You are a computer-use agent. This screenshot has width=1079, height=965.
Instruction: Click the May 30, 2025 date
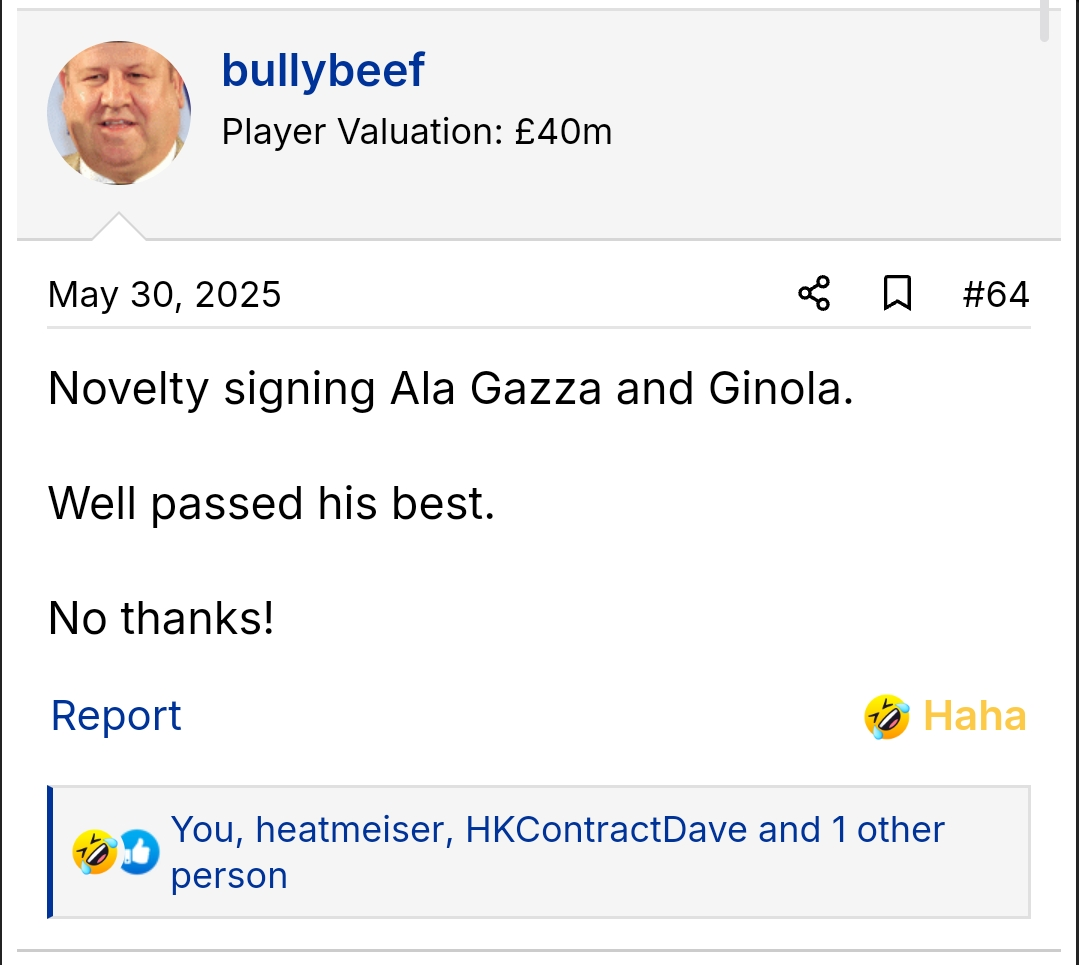(x=164, y=294)
